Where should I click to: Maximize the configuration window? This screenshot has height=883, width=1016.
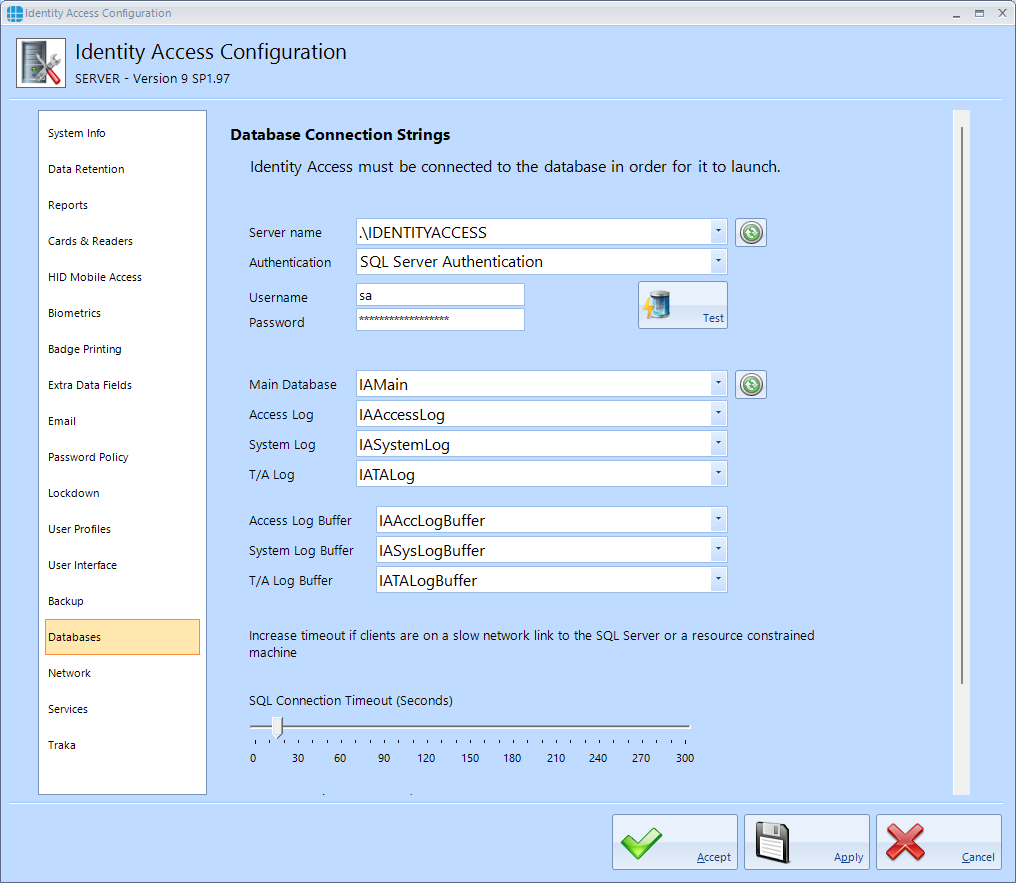click(979, 13)
